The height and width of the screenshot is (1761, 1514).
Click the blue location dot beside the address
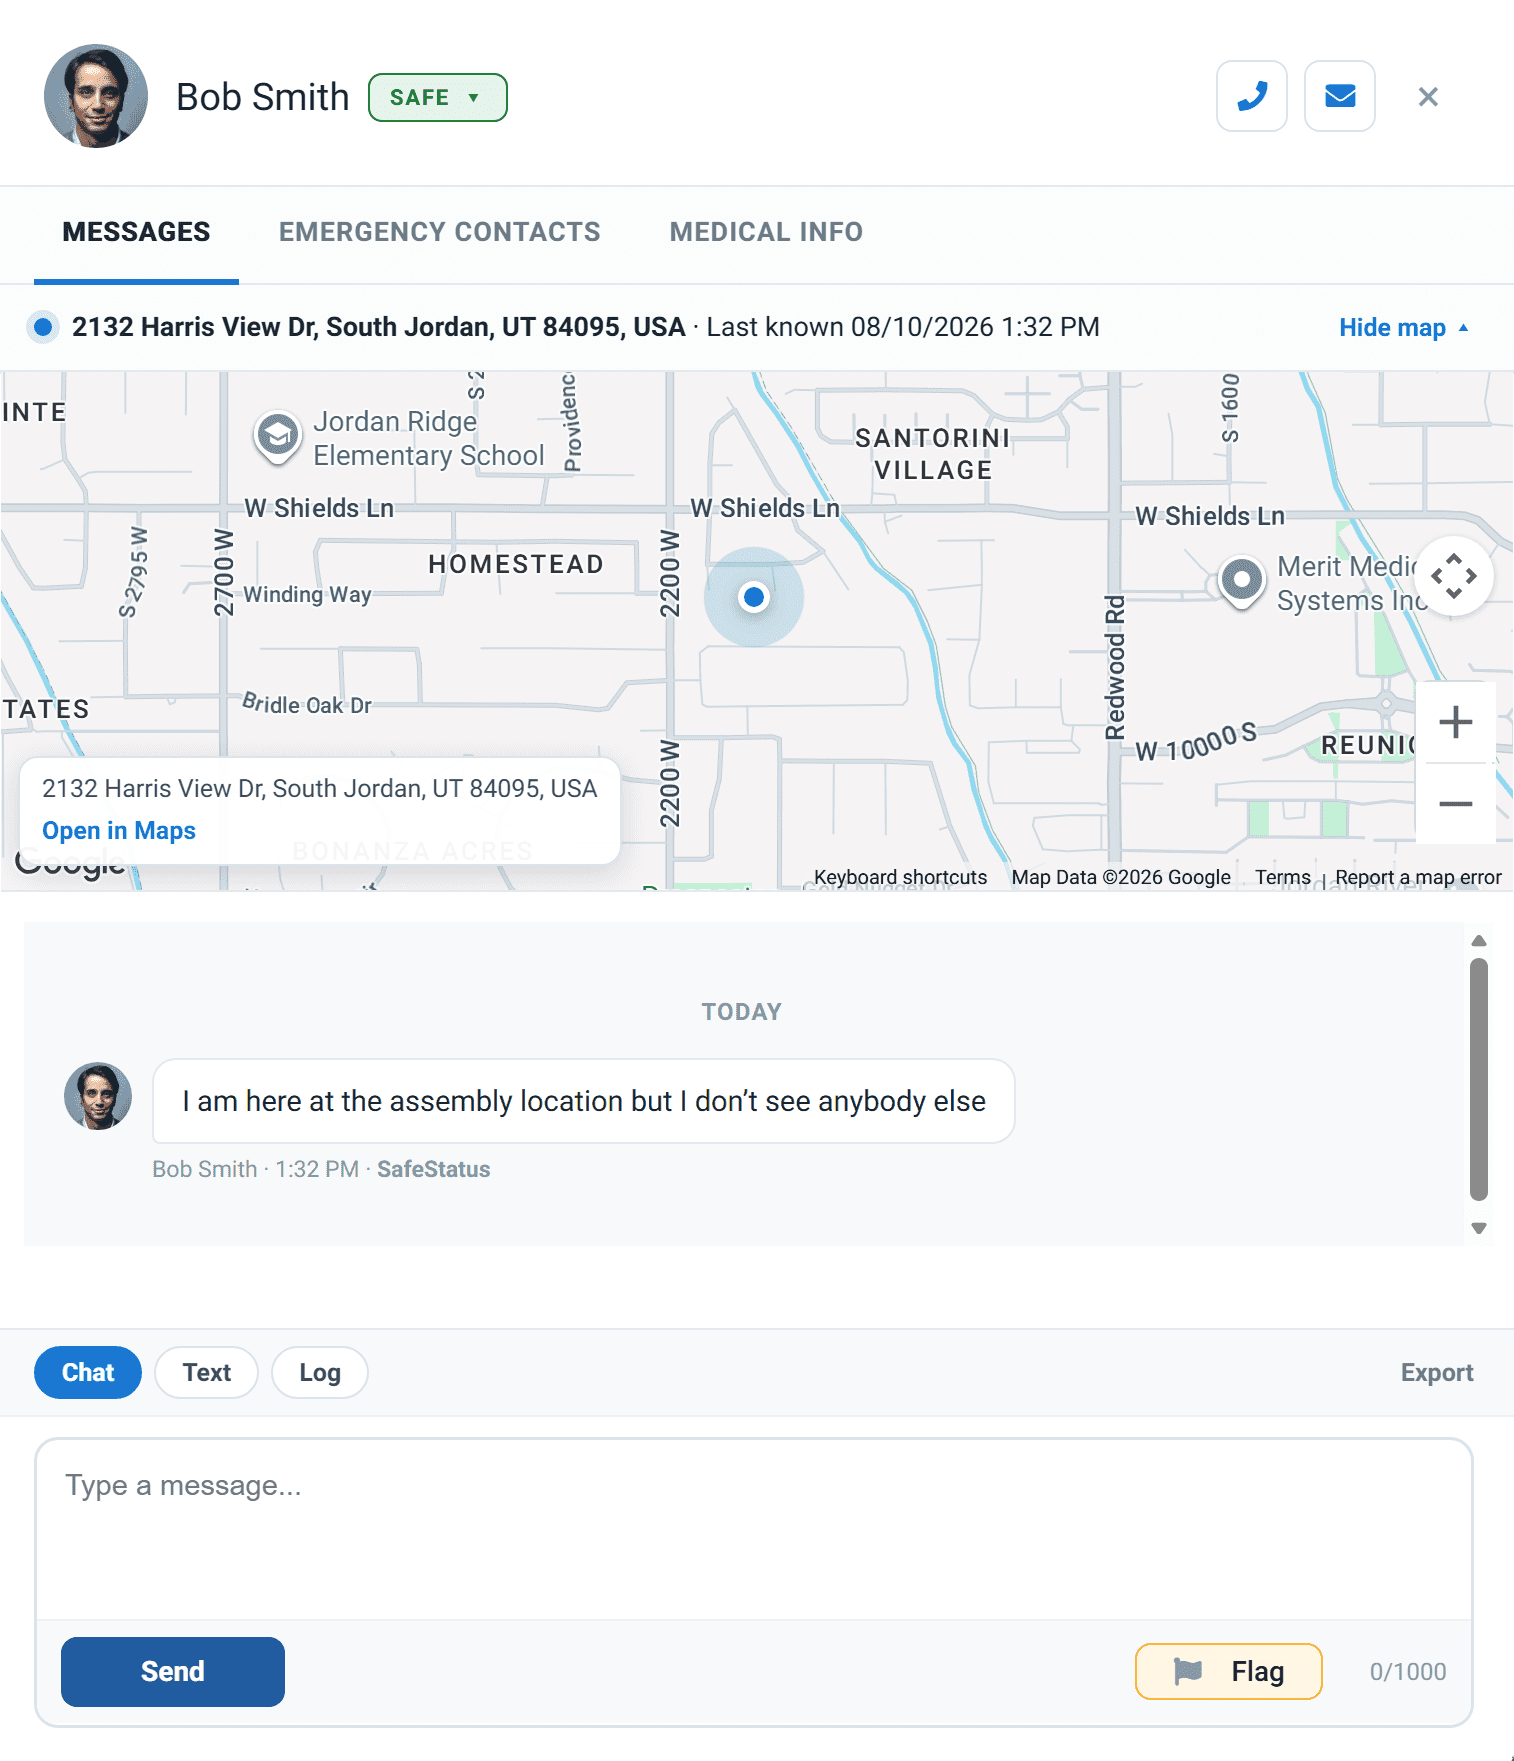click(x=43, y=327)
